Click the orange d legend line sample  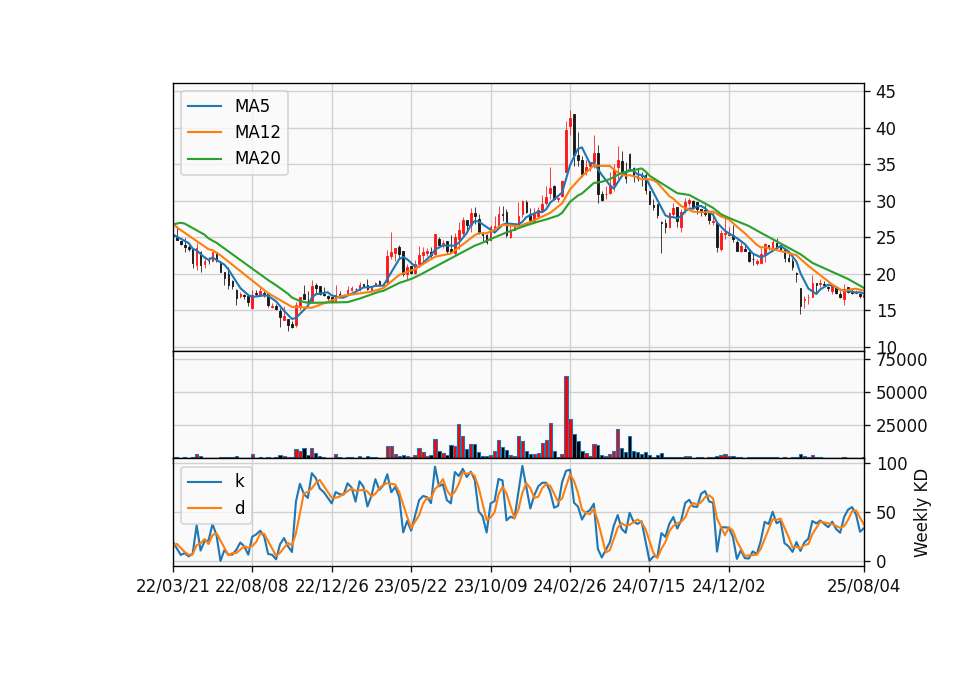point(204,508)
